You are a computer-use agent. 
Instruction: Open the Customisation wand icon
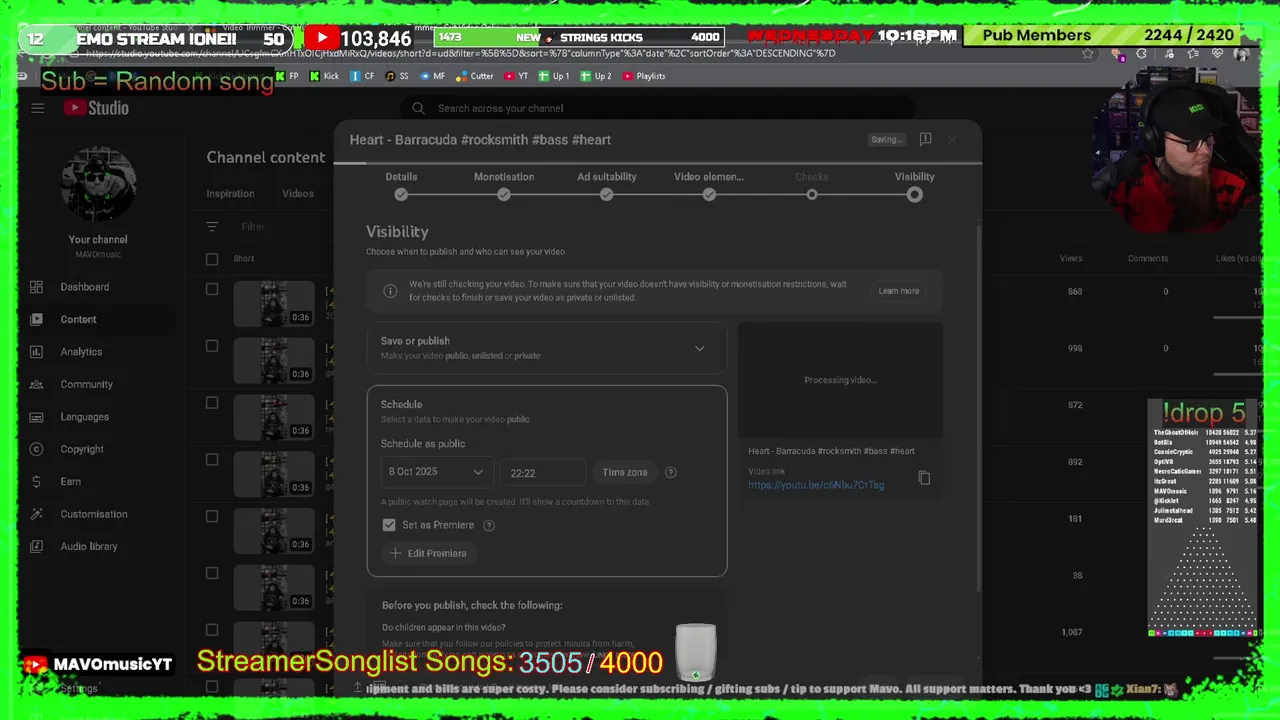(37, 514)
